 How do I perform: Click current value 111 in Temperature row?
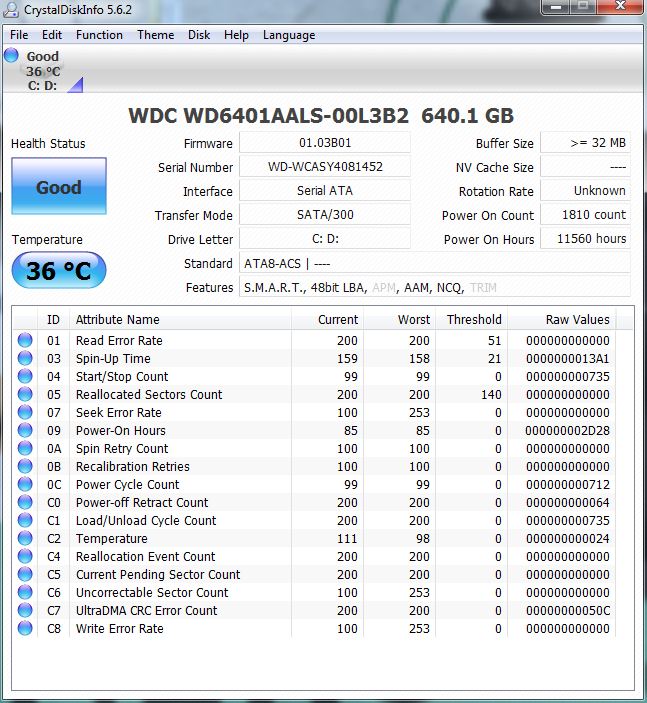click(x=347, y=538)
